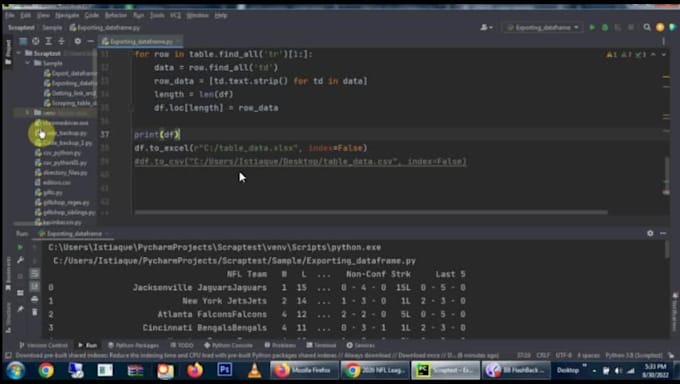
Task: Open the File menu
Action: pyautogui.click(x=10, y=15)
